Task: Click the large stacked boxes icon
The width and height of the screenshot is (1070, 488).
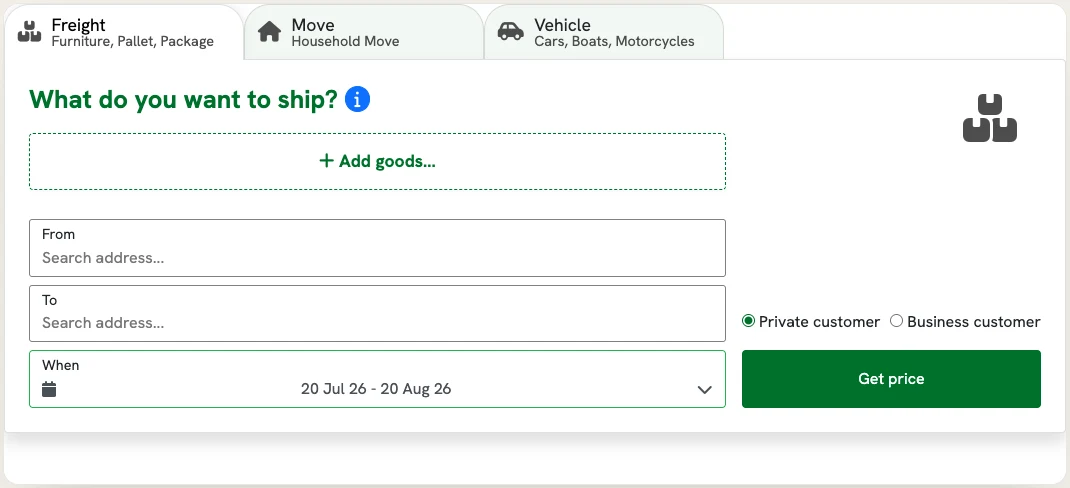Action: click(989, 118)
